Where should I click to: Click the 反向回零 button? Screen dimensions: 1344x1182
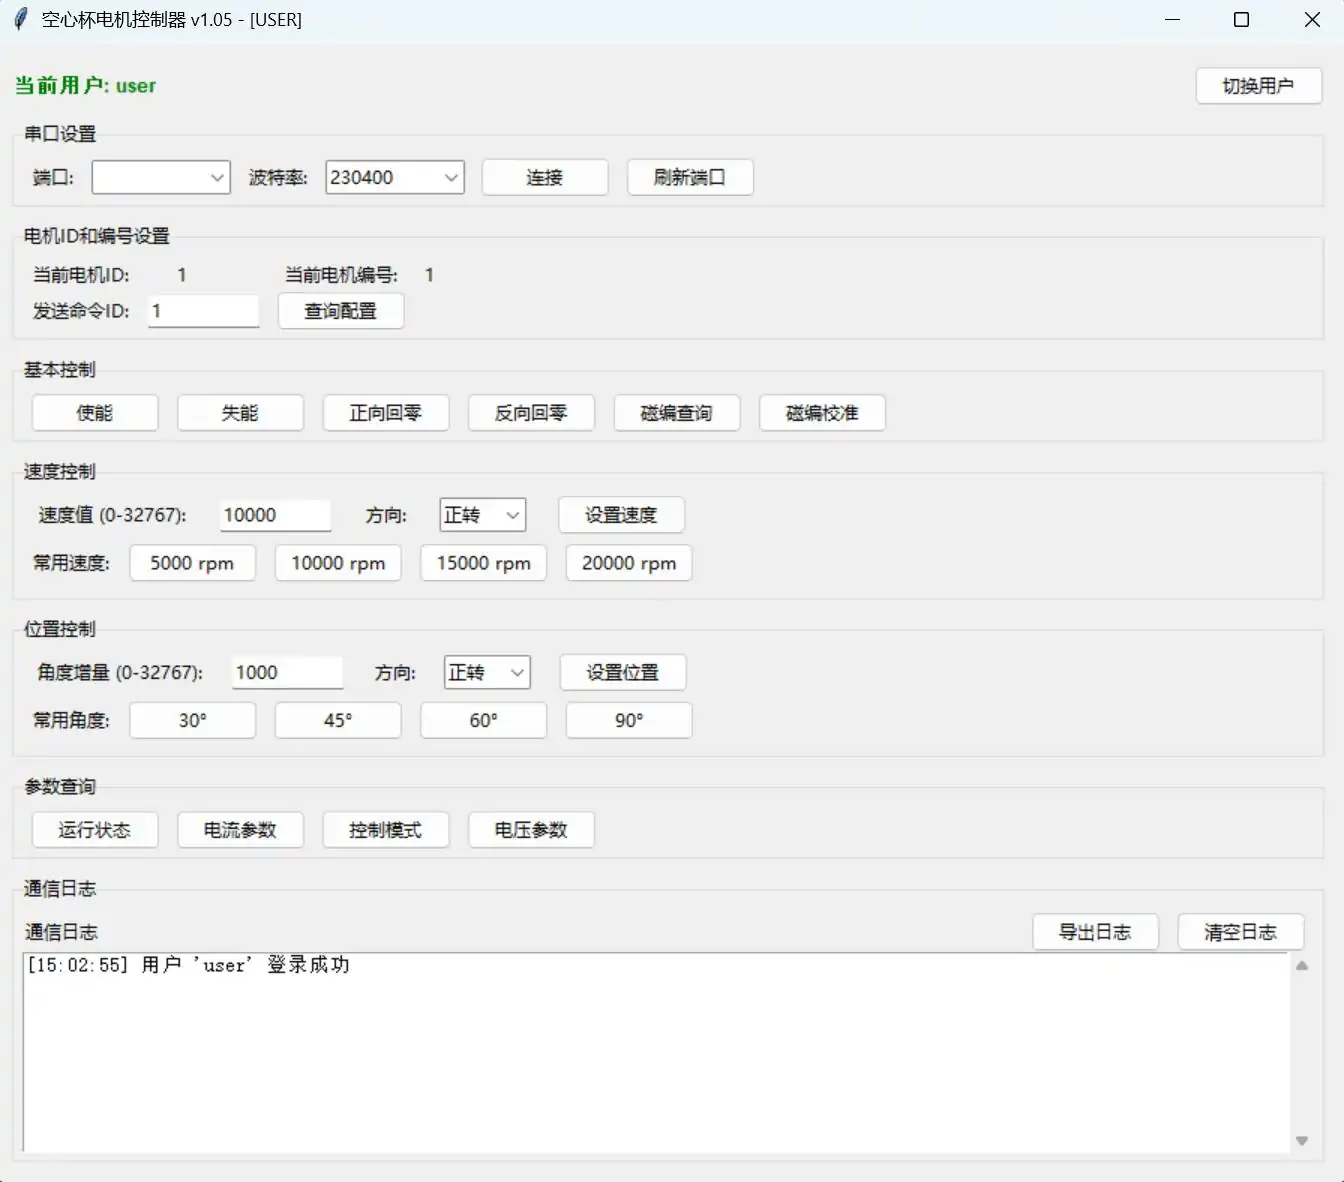tap(531, 413)
